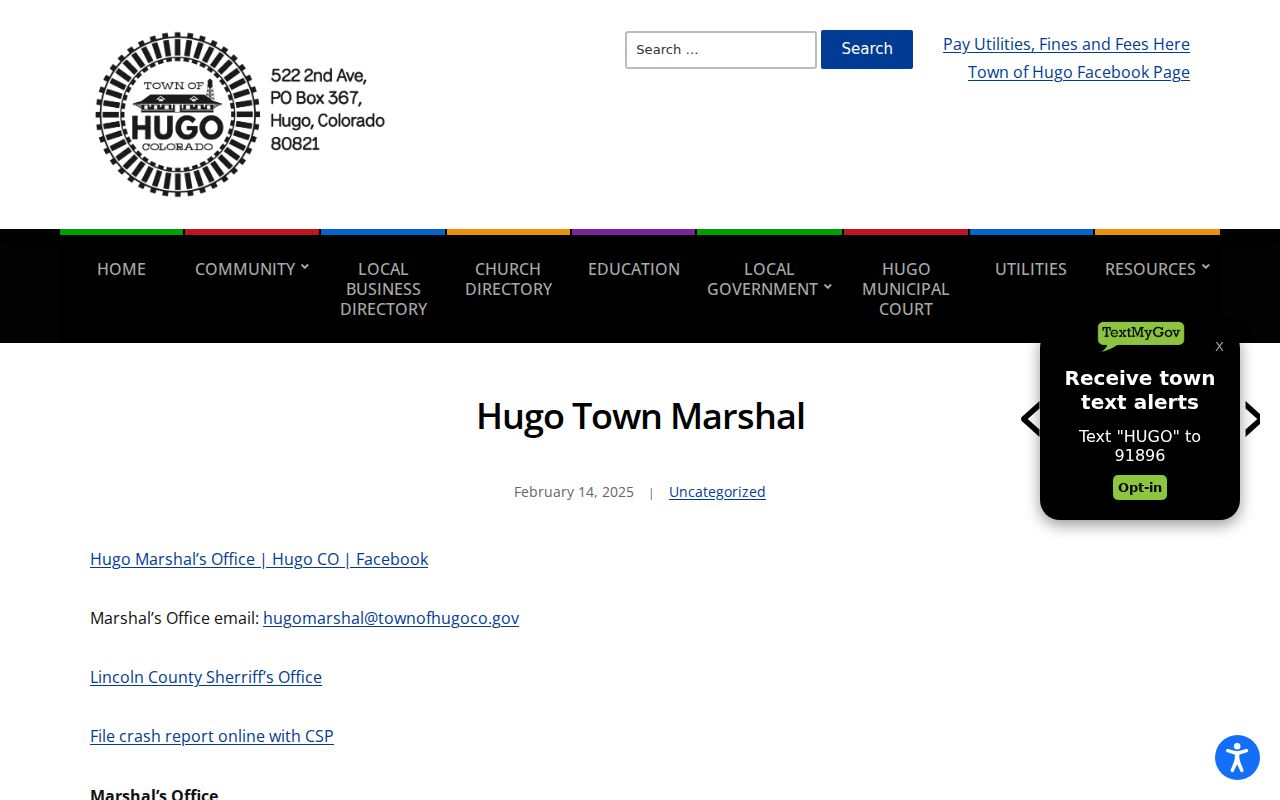Open Lincoln County Sherriff's Office link

(x=206, y=677)
